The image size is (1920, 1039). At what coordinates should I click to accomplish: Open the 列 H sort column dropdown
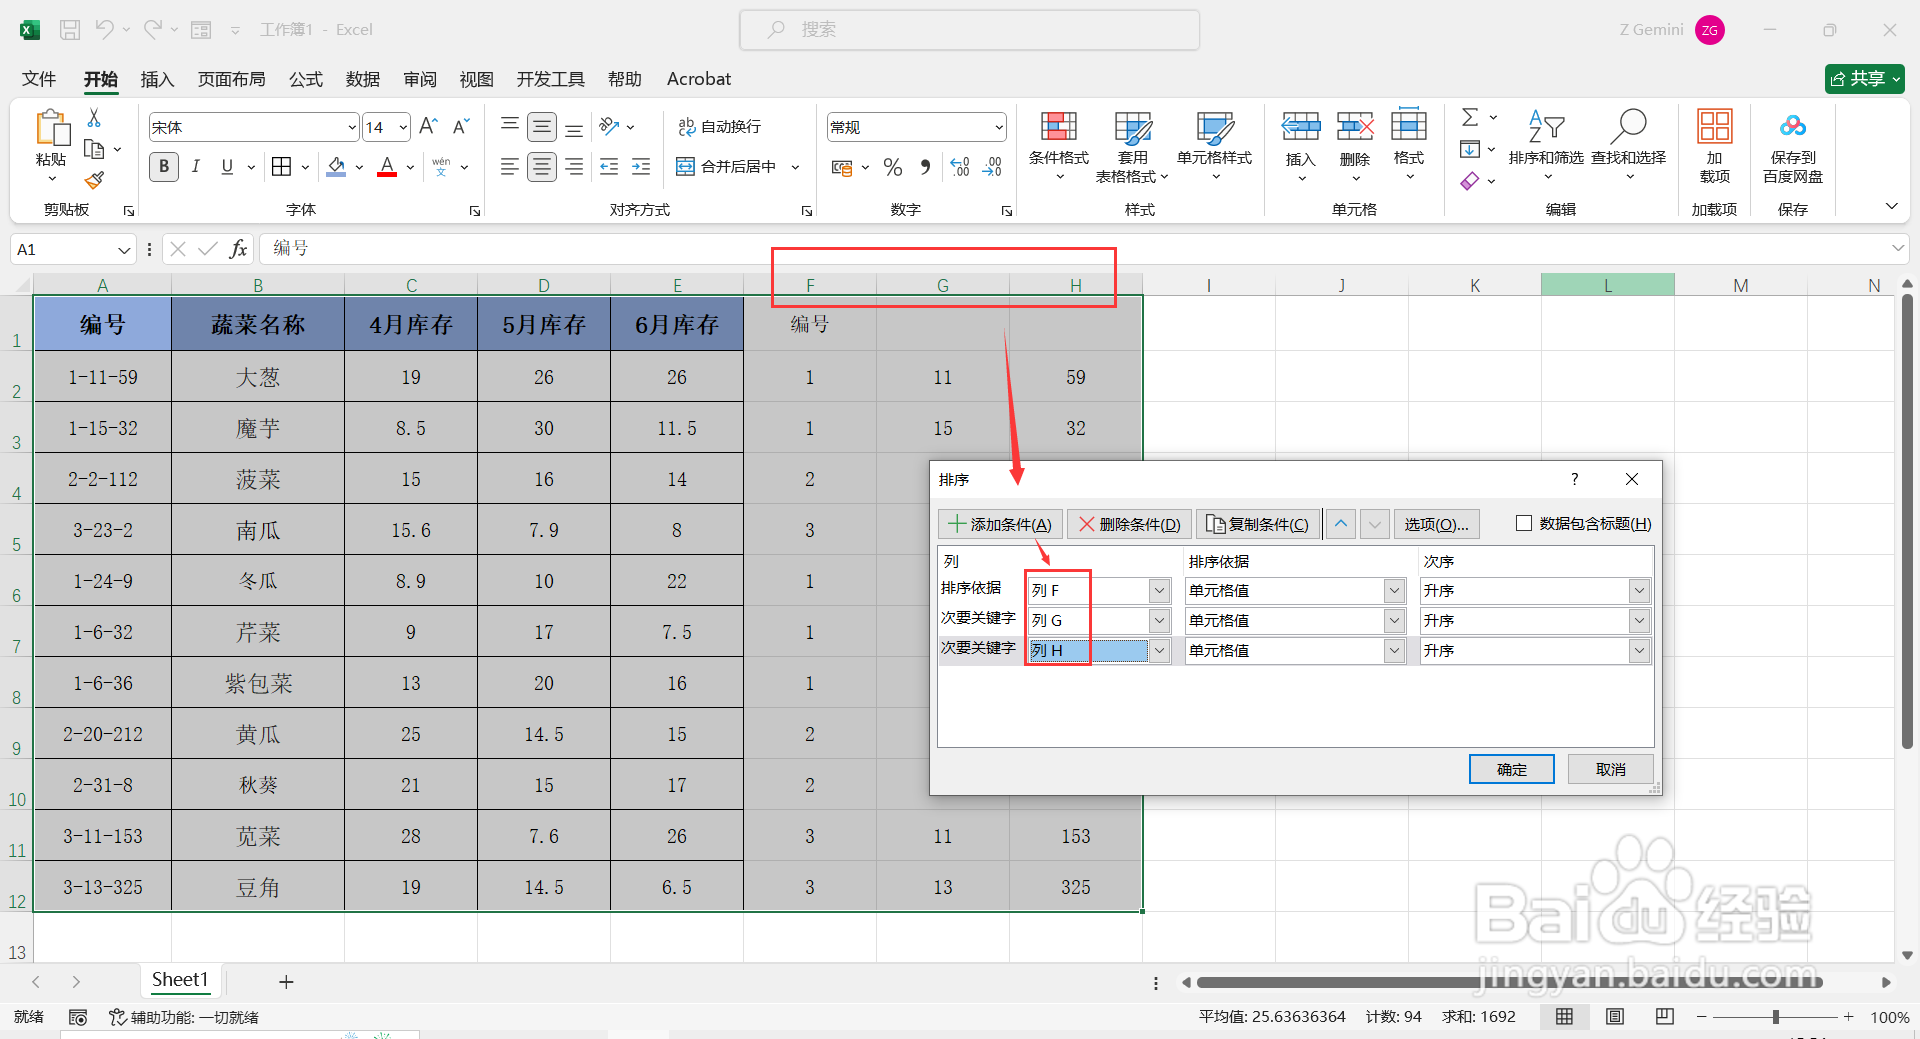[x=1159, y=651]
